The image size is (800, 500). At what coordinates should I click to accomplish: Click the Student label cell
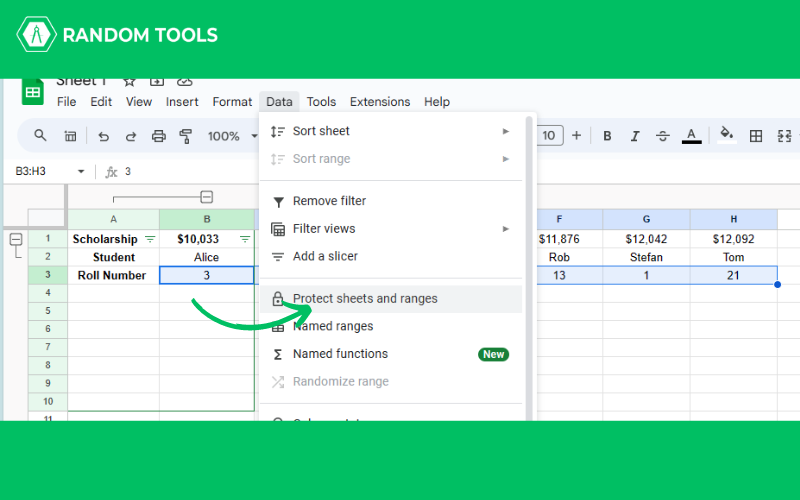(113, 257)
